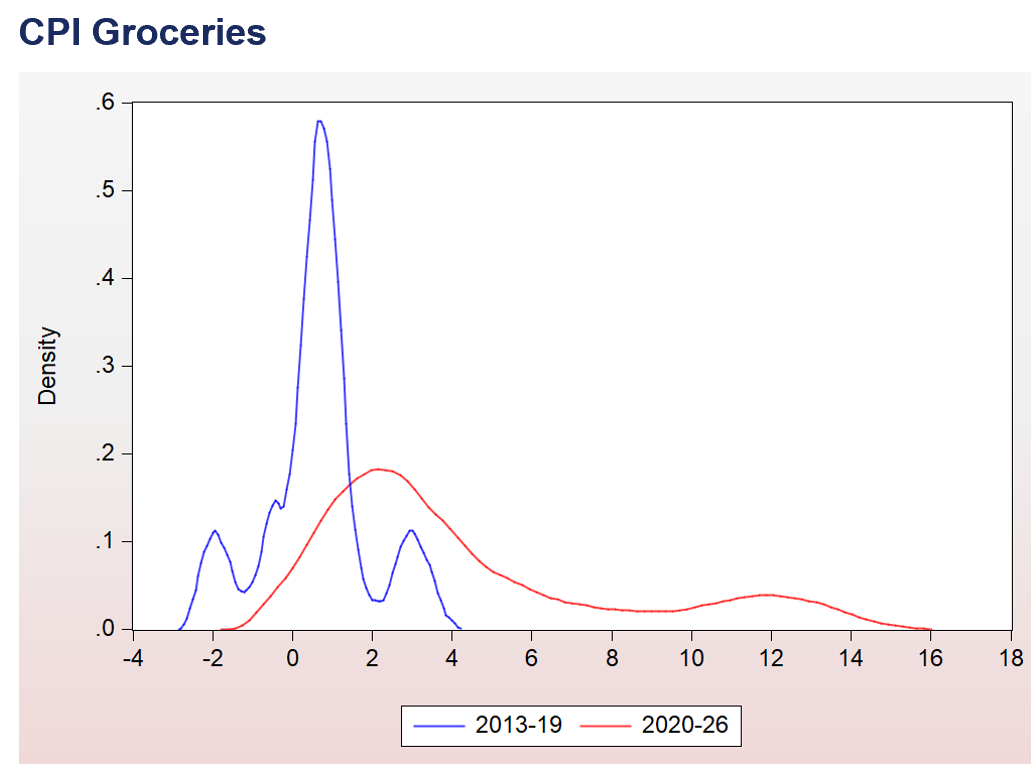
Task: Click the y-axis tick label .4
Action: pyautogui.click(x=106, y=278)
